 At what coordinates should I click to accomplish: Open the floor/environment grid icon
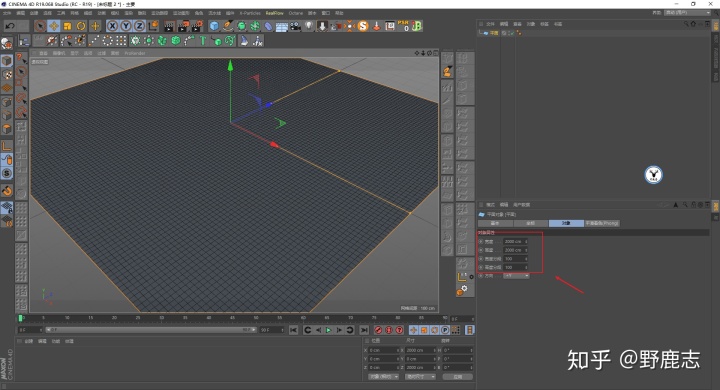[281, 26]
